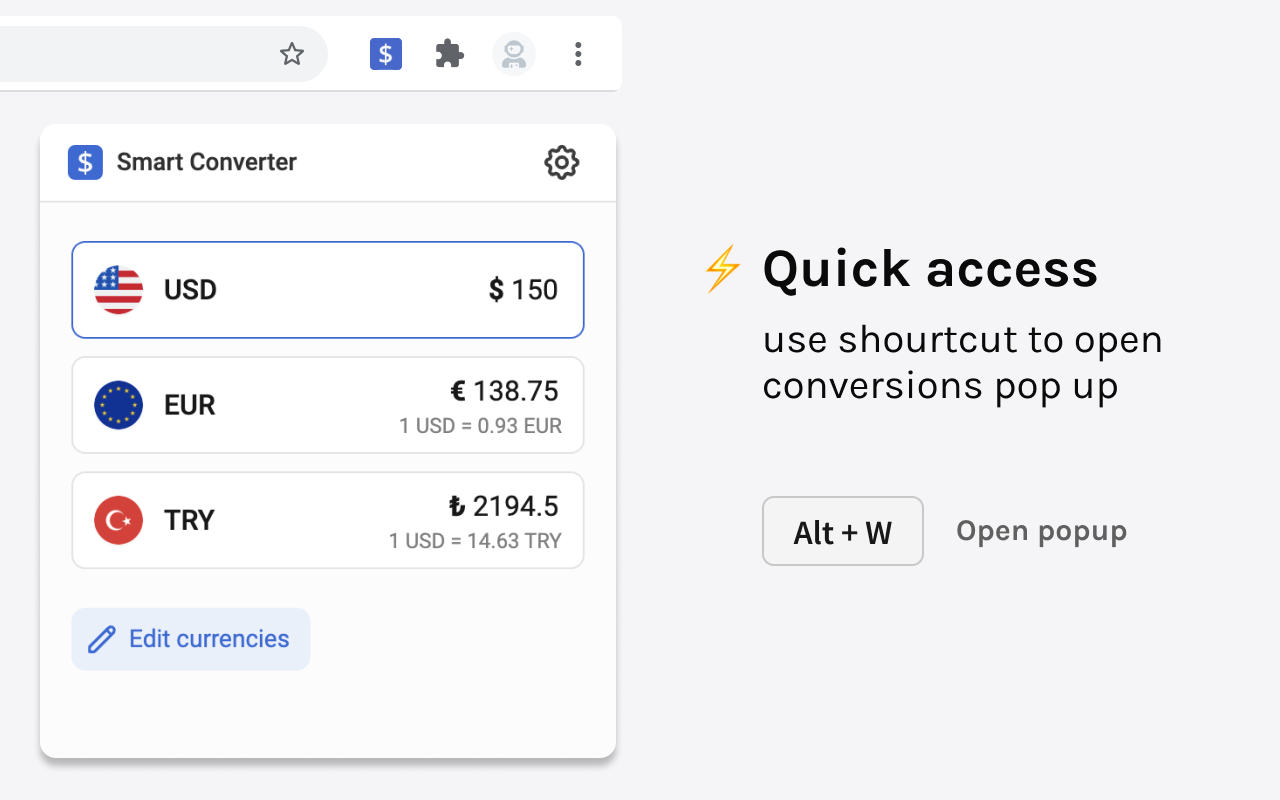This screenshot has width=1280, height=800.
Task: Click the Smart Converter logo in popup header
Action: click(x=85, y=162)
